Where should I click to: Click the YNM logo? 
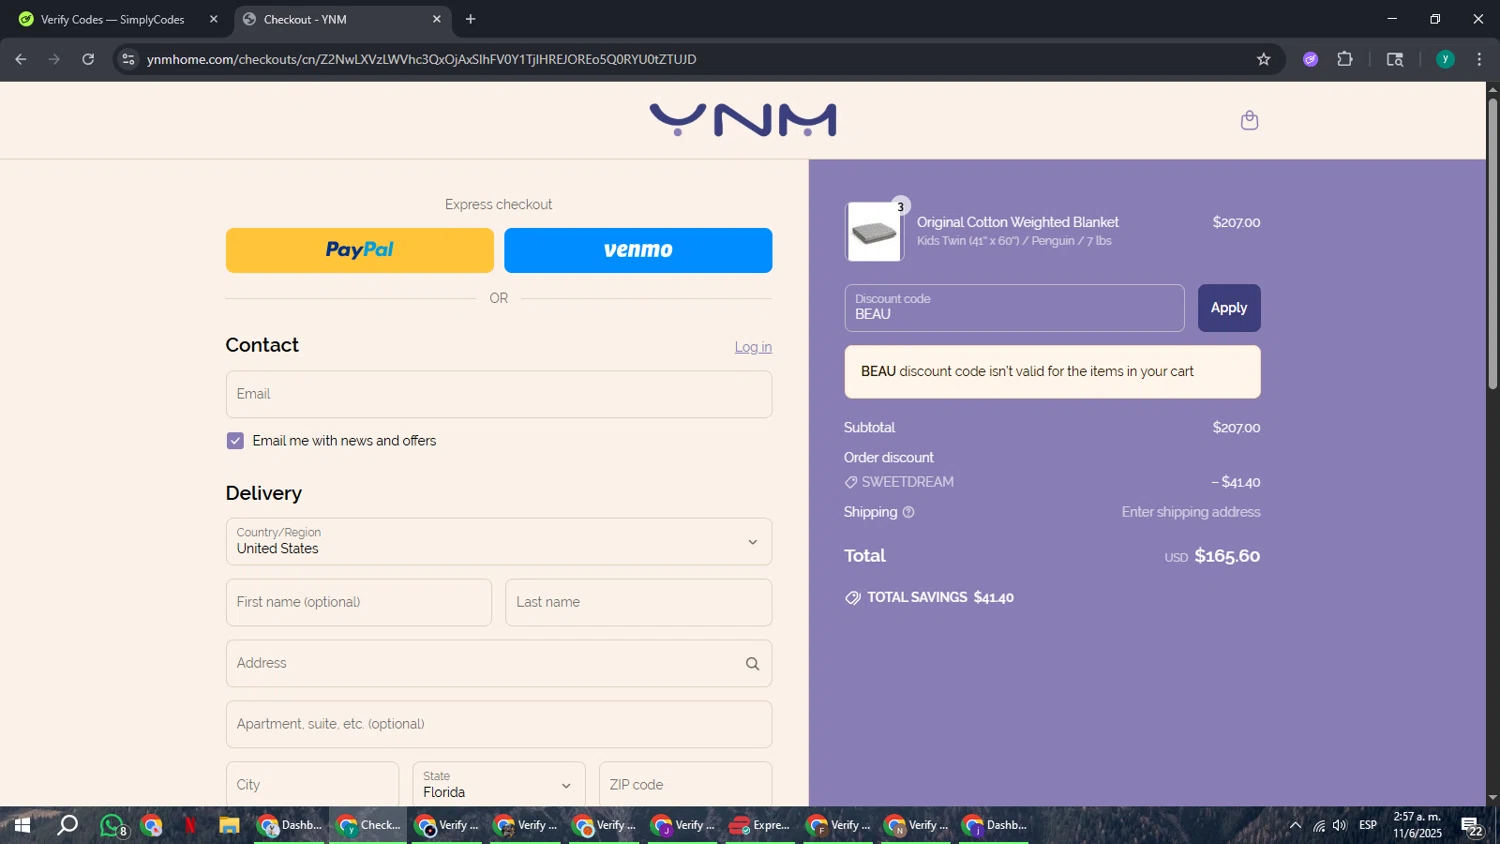pos(743,120)
